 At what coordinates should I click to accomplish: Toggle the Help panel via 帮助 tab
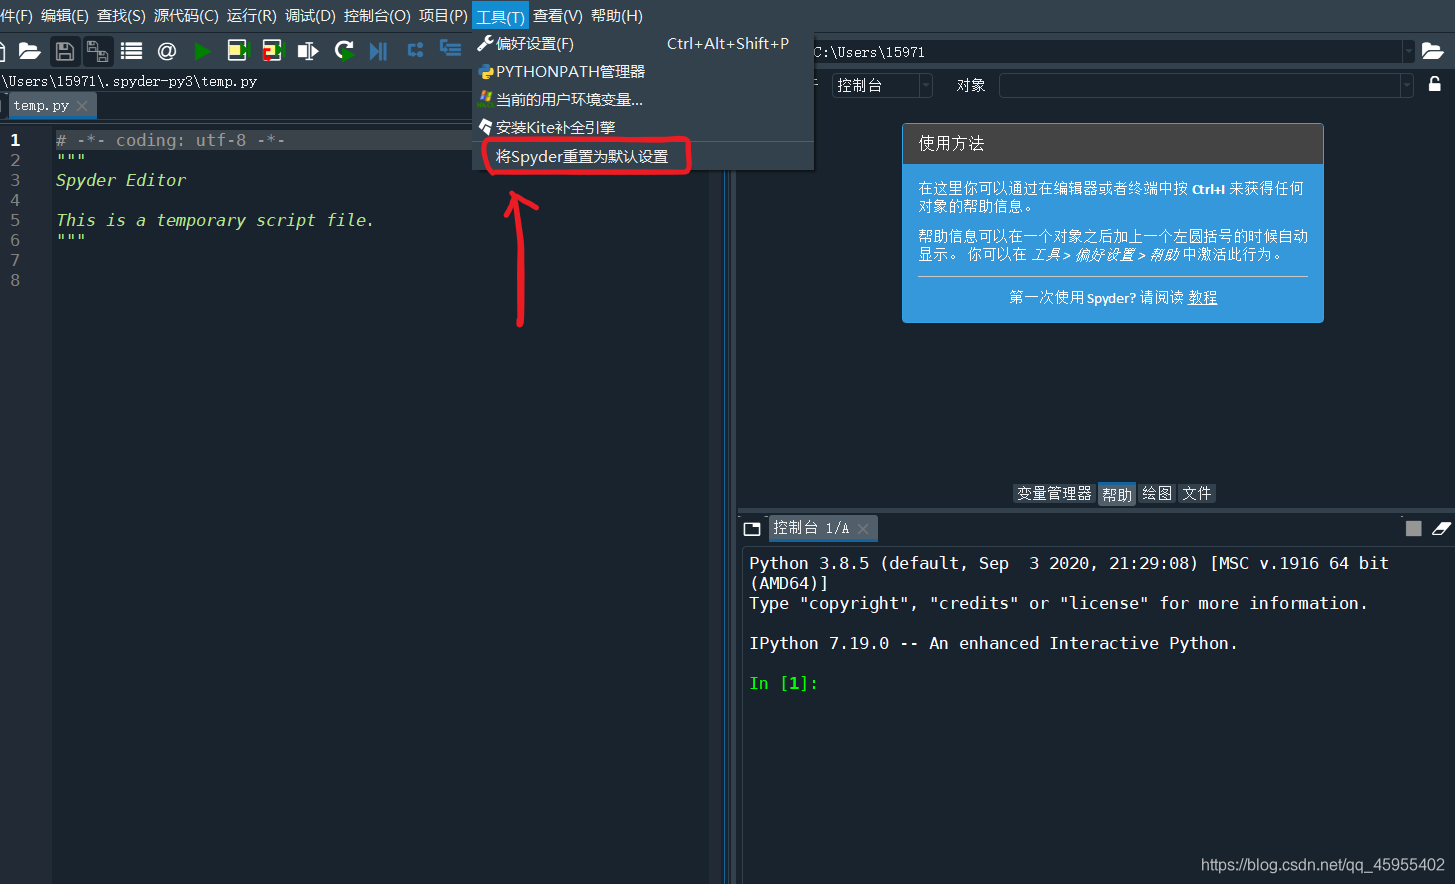point(1116,493)
